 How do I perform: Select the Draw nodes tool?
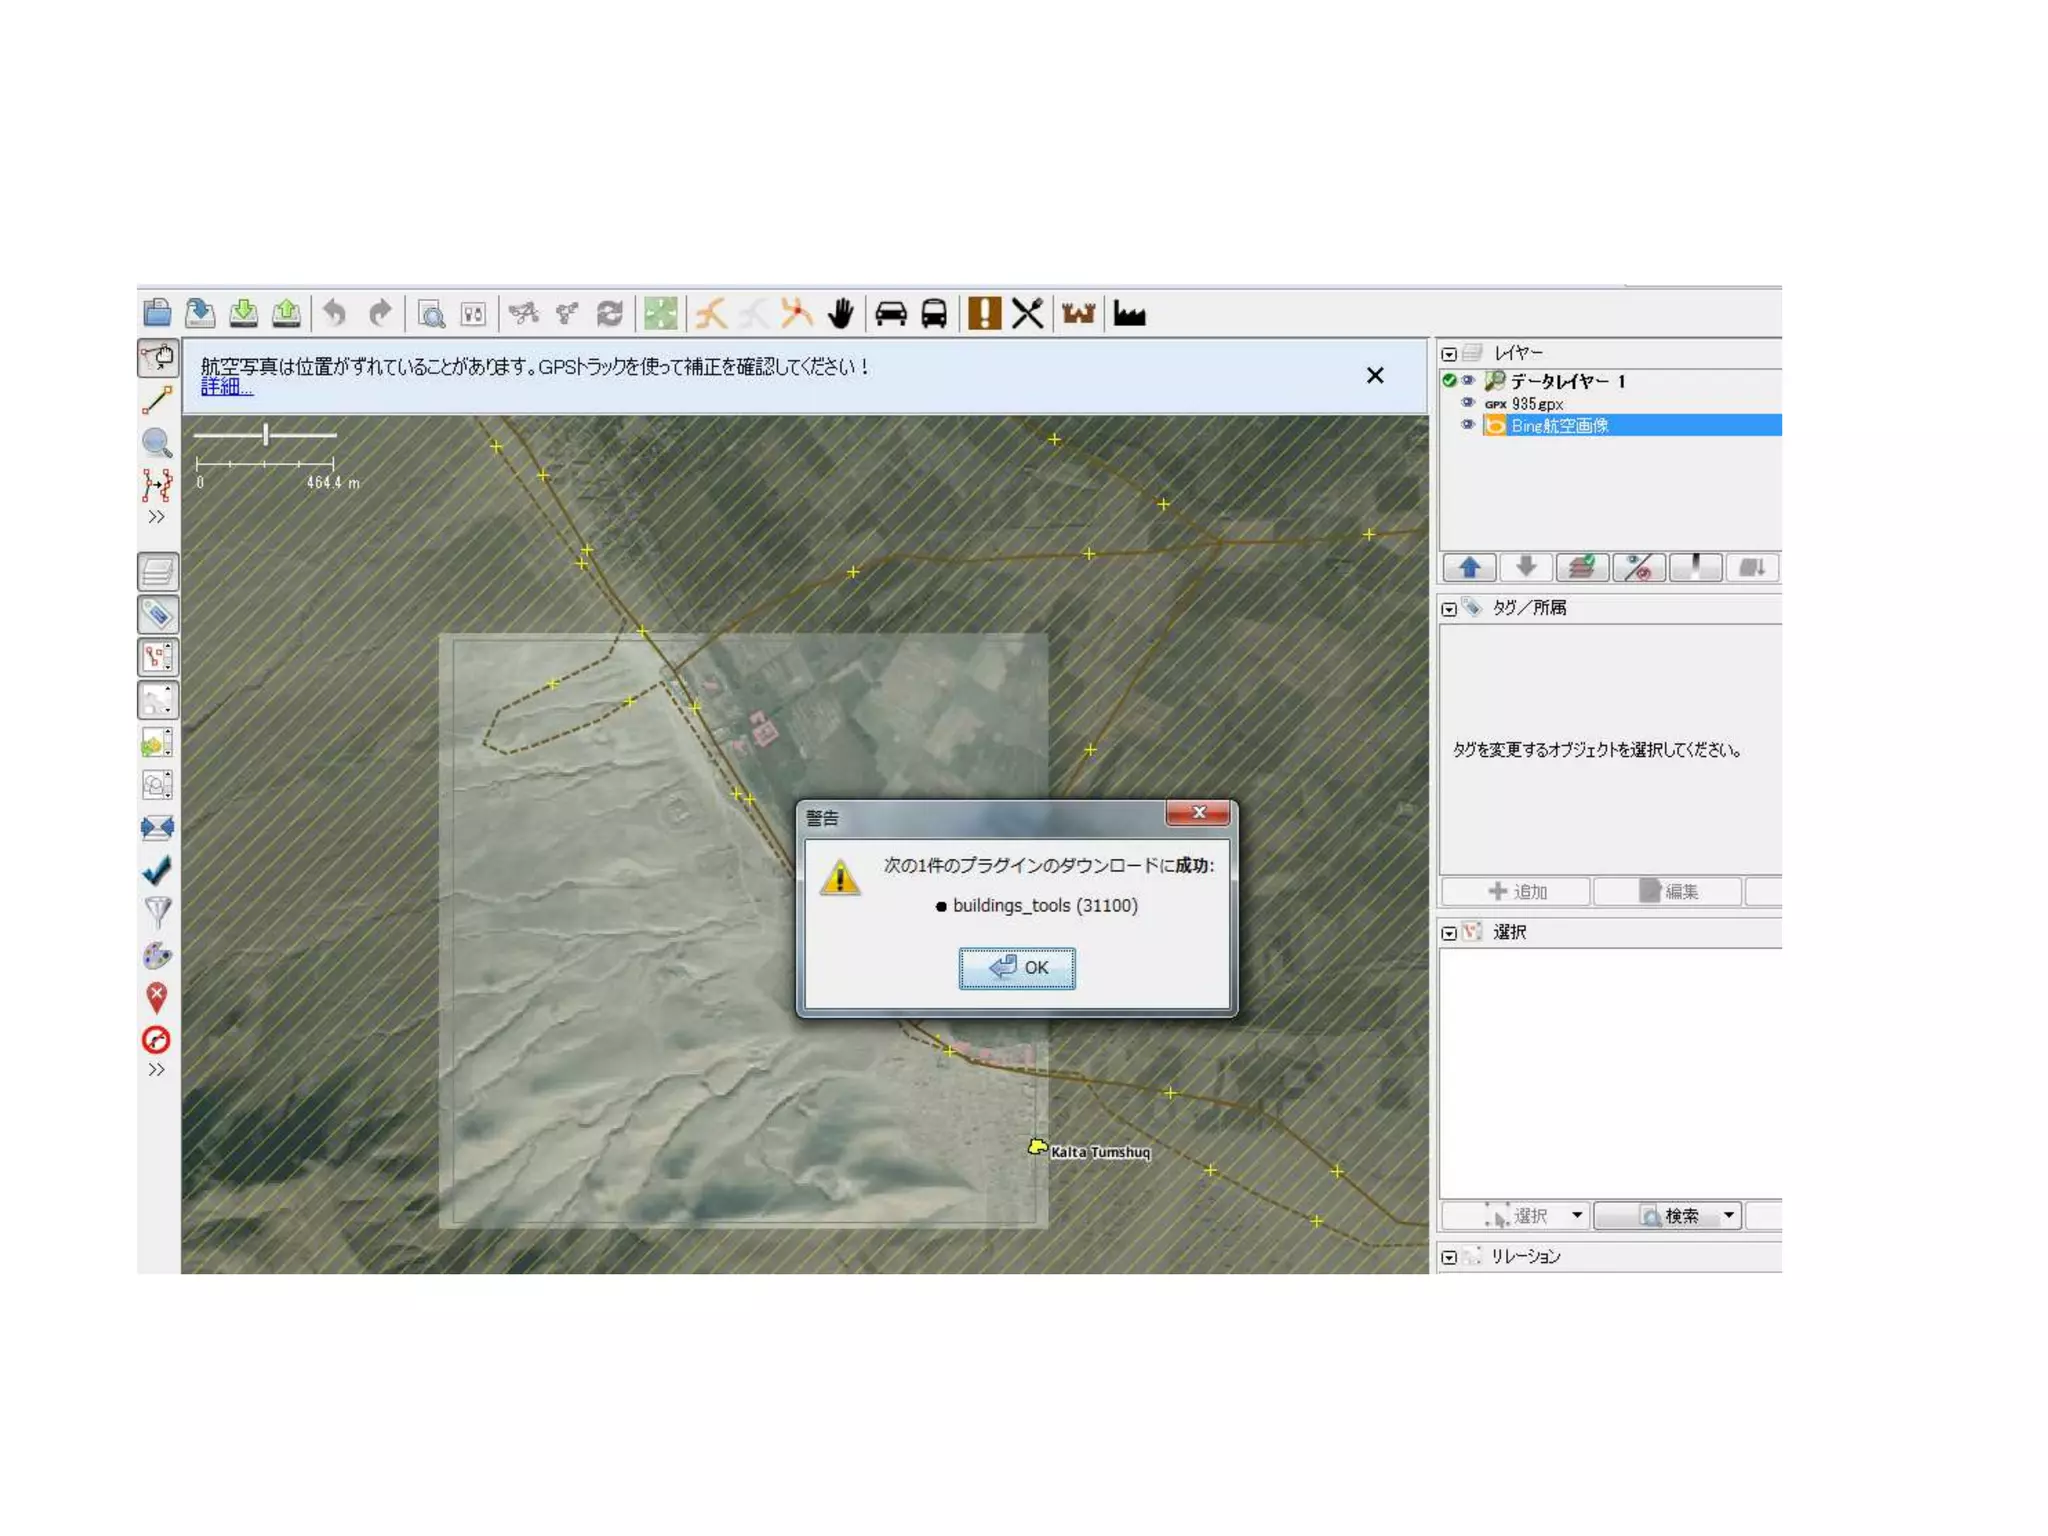tap(157, 401)
